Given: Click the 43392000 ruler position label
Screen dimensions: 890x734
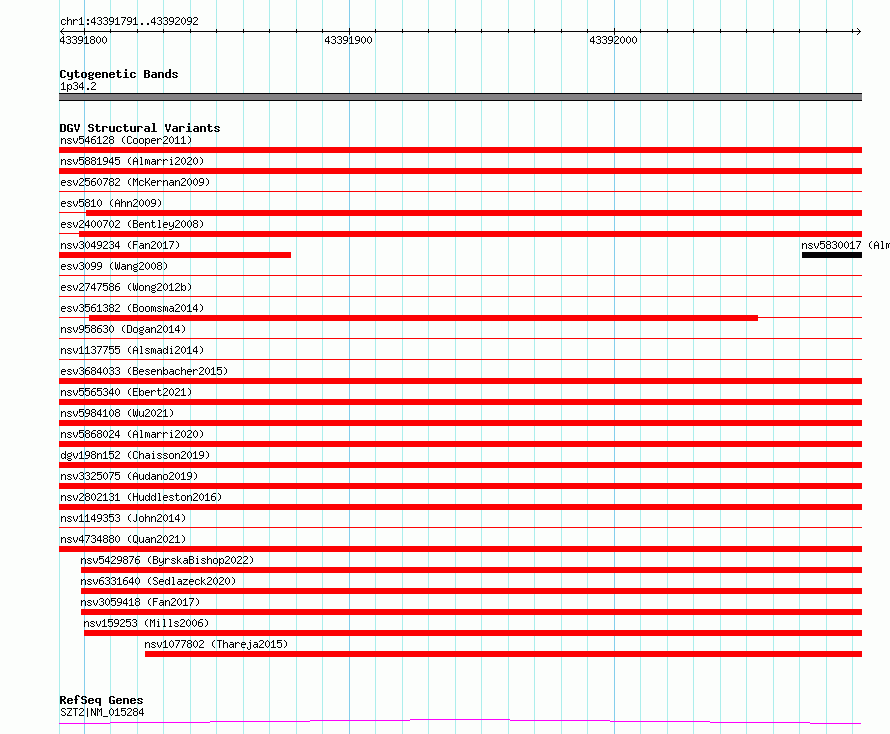Looking at the screenshot, I should pyautogui.click(x=613, y=40).
